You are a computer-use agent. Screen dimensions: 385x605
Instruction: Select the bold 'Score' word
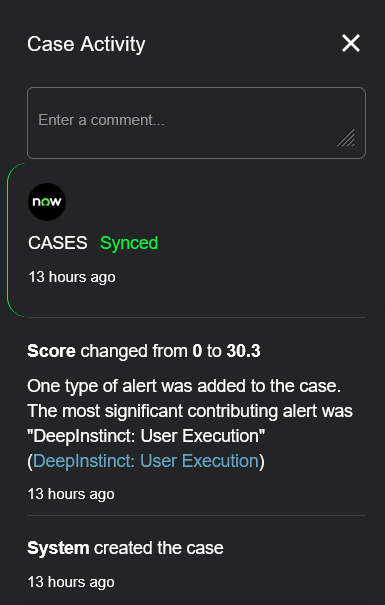point(51,351)
